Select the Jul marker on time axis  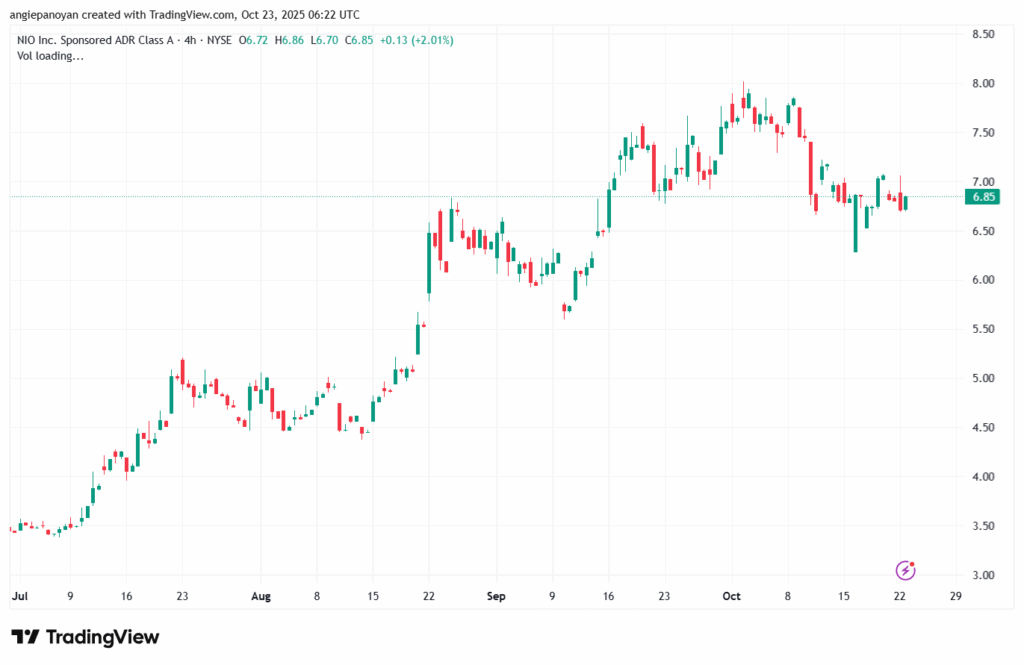point(19,595)
